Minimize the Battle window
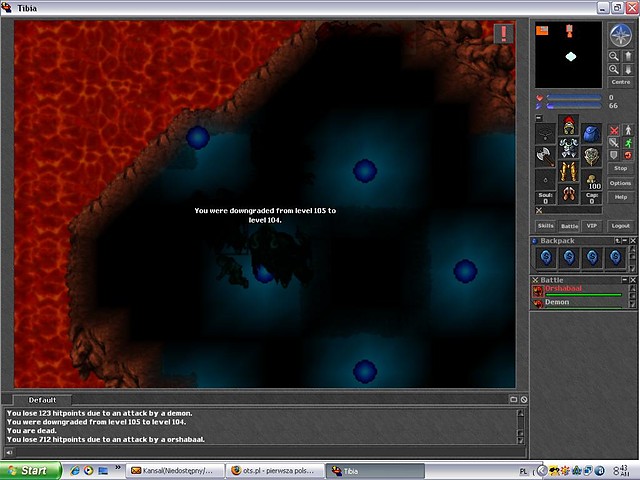This screenshot has height=480, width=640. tap(625, 280)
